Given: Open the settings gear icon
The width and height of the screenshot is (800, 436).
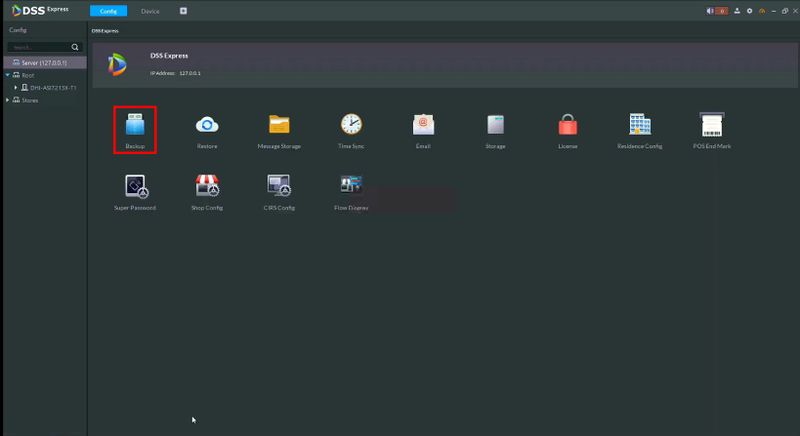Looking at the screenshot, I should (x=749, y=11).
